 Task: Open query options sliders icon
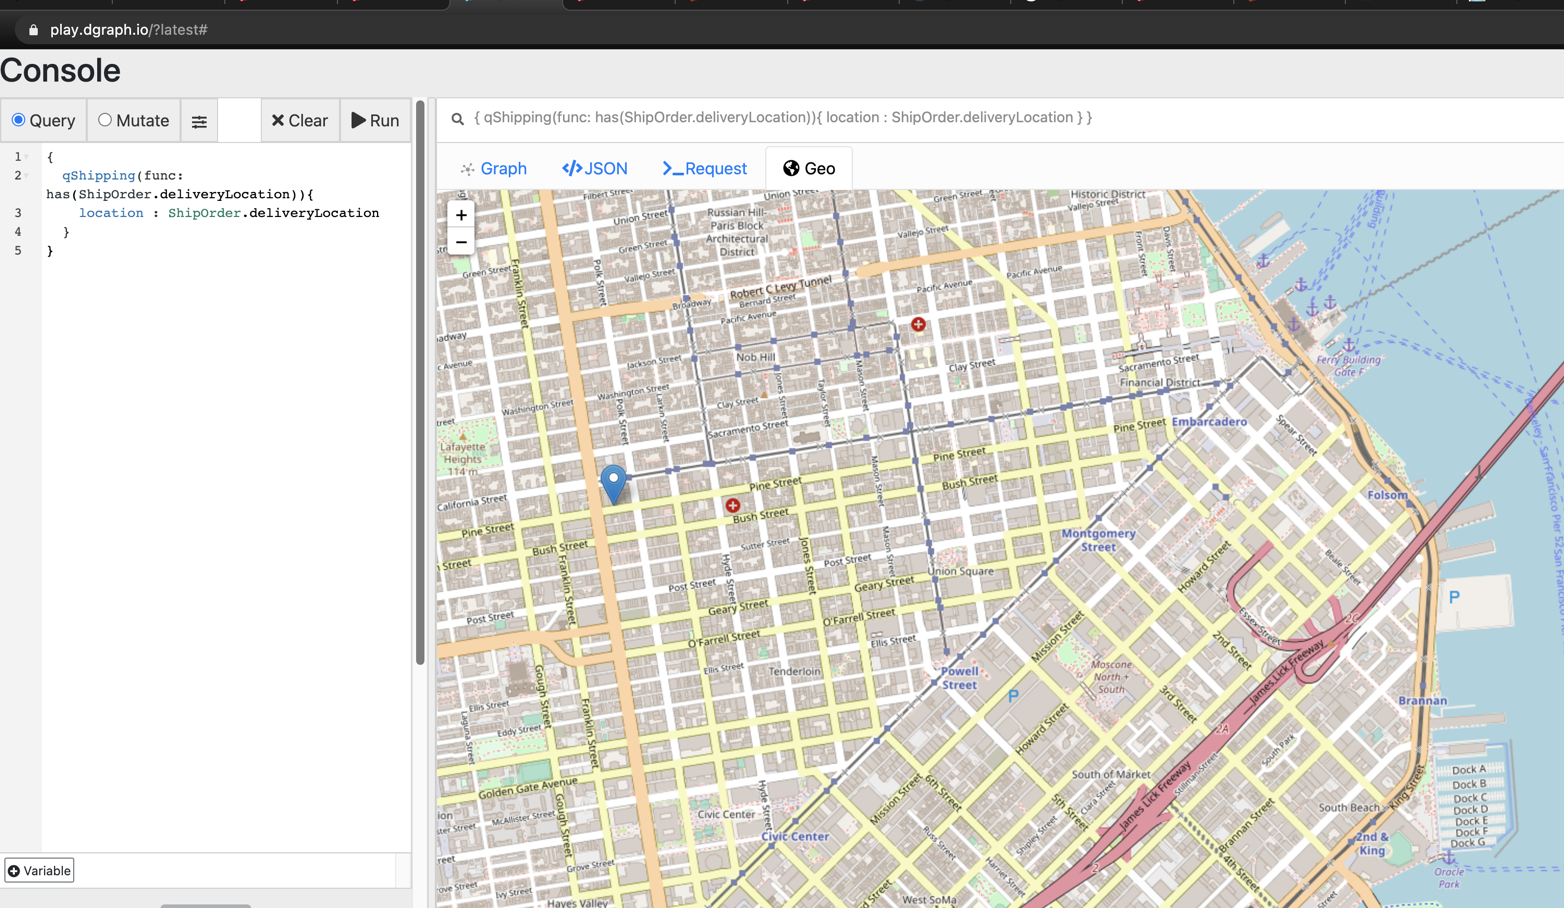199,121
